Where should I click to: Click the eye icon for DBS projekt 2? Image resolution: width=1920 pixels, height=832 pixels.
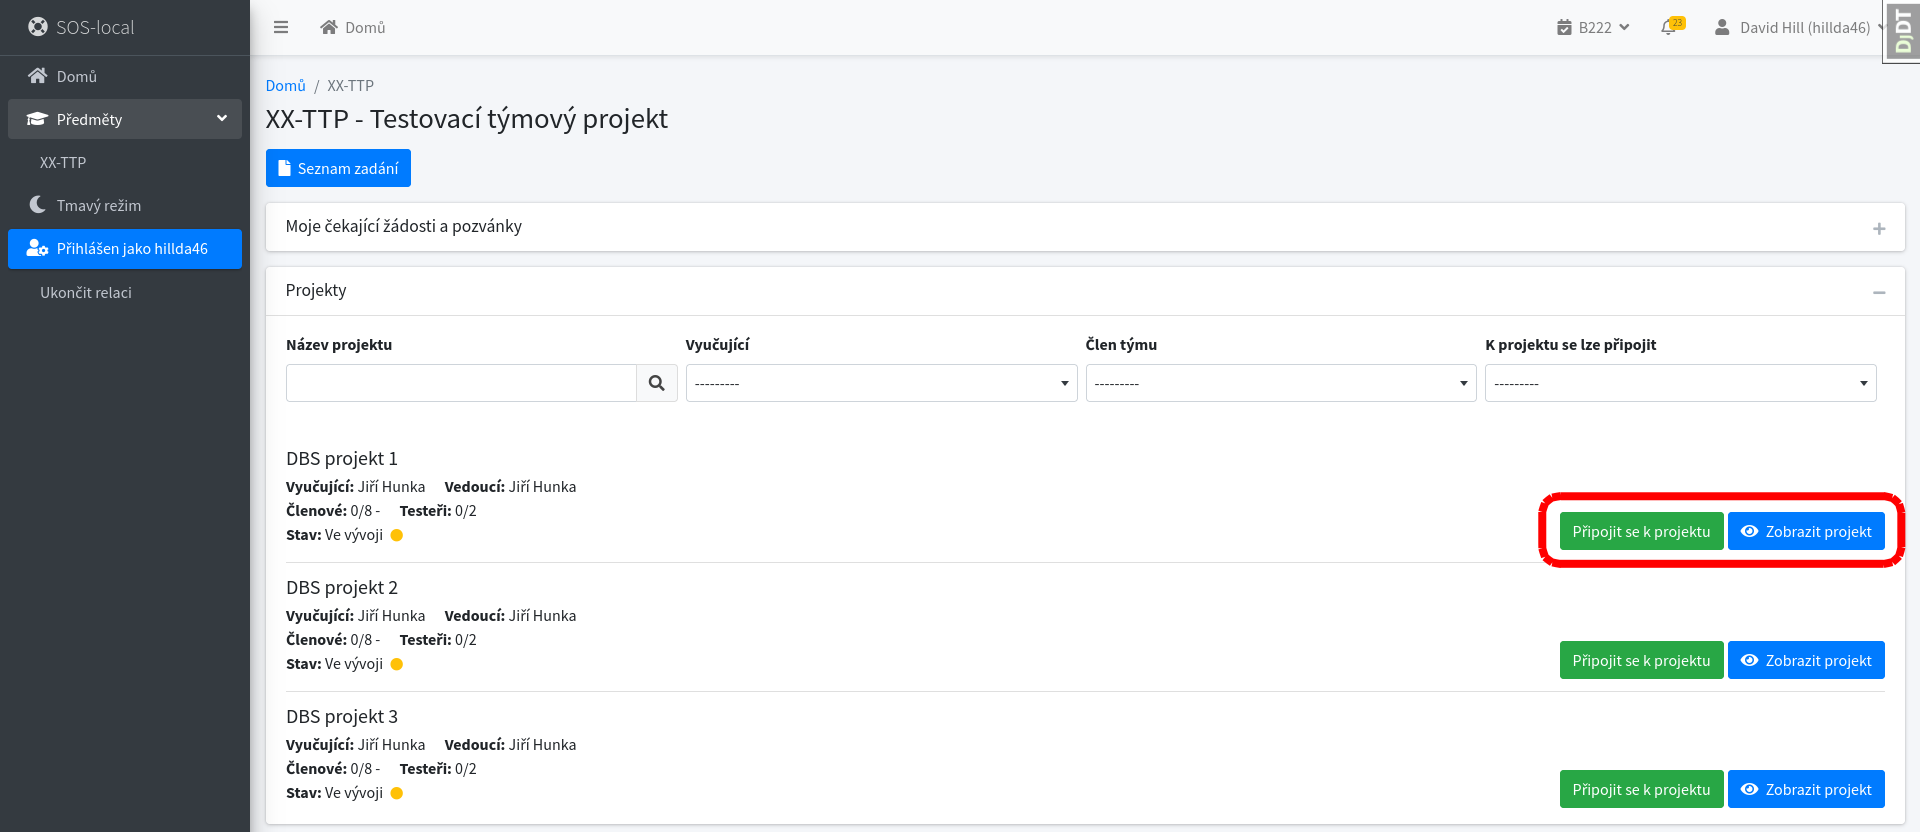(x=1750, y=660)
